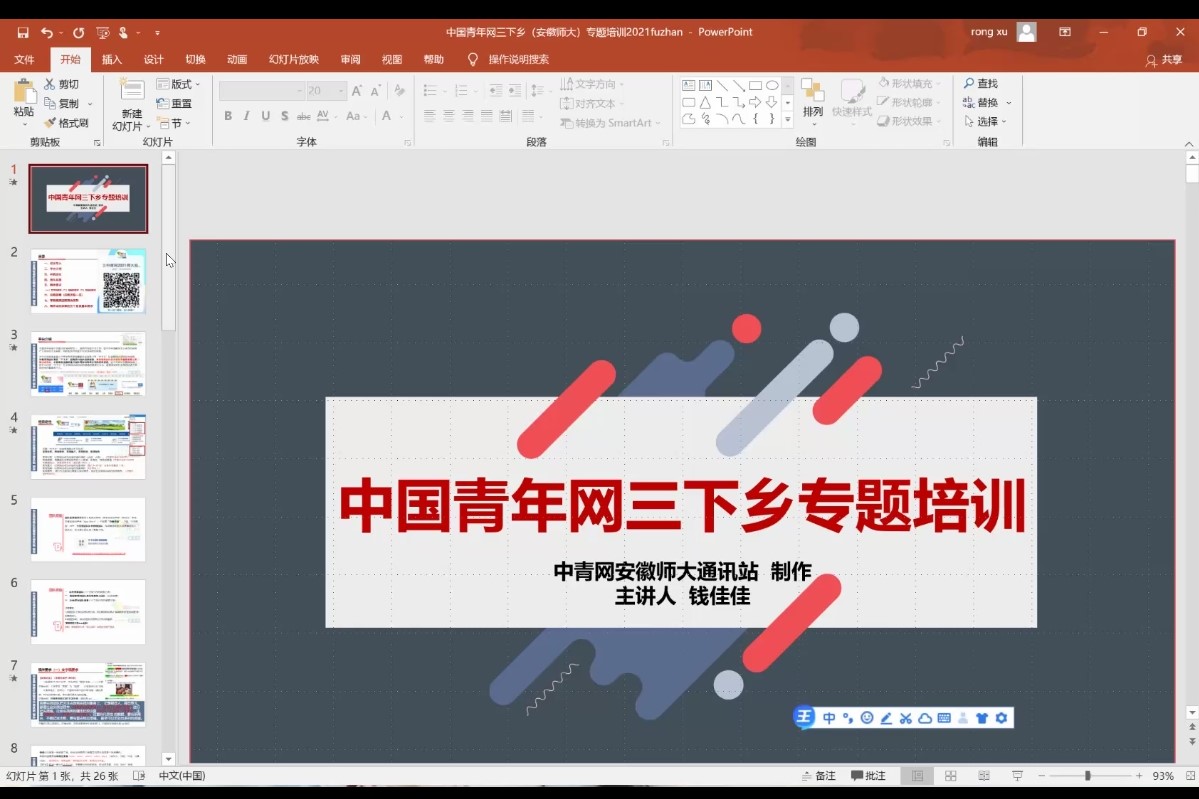The image size is (1199, 799).
Task: Open the Select (选择) dropdown
Action: (x=986, y=122)
